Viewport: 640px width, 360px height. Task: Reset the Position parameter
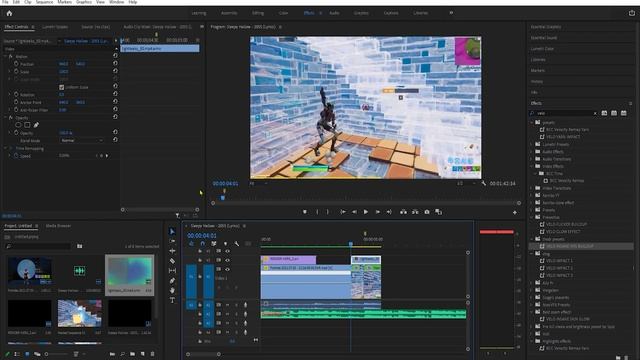point(115,63)
